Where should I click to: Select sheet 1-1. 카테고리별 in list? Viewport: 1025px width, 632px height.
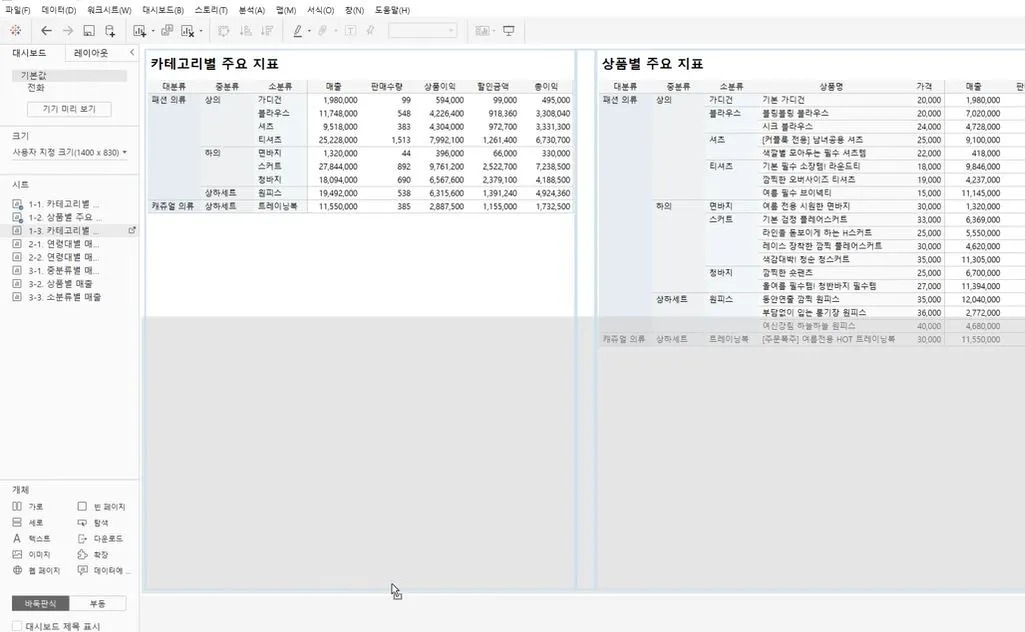point(62,204)
